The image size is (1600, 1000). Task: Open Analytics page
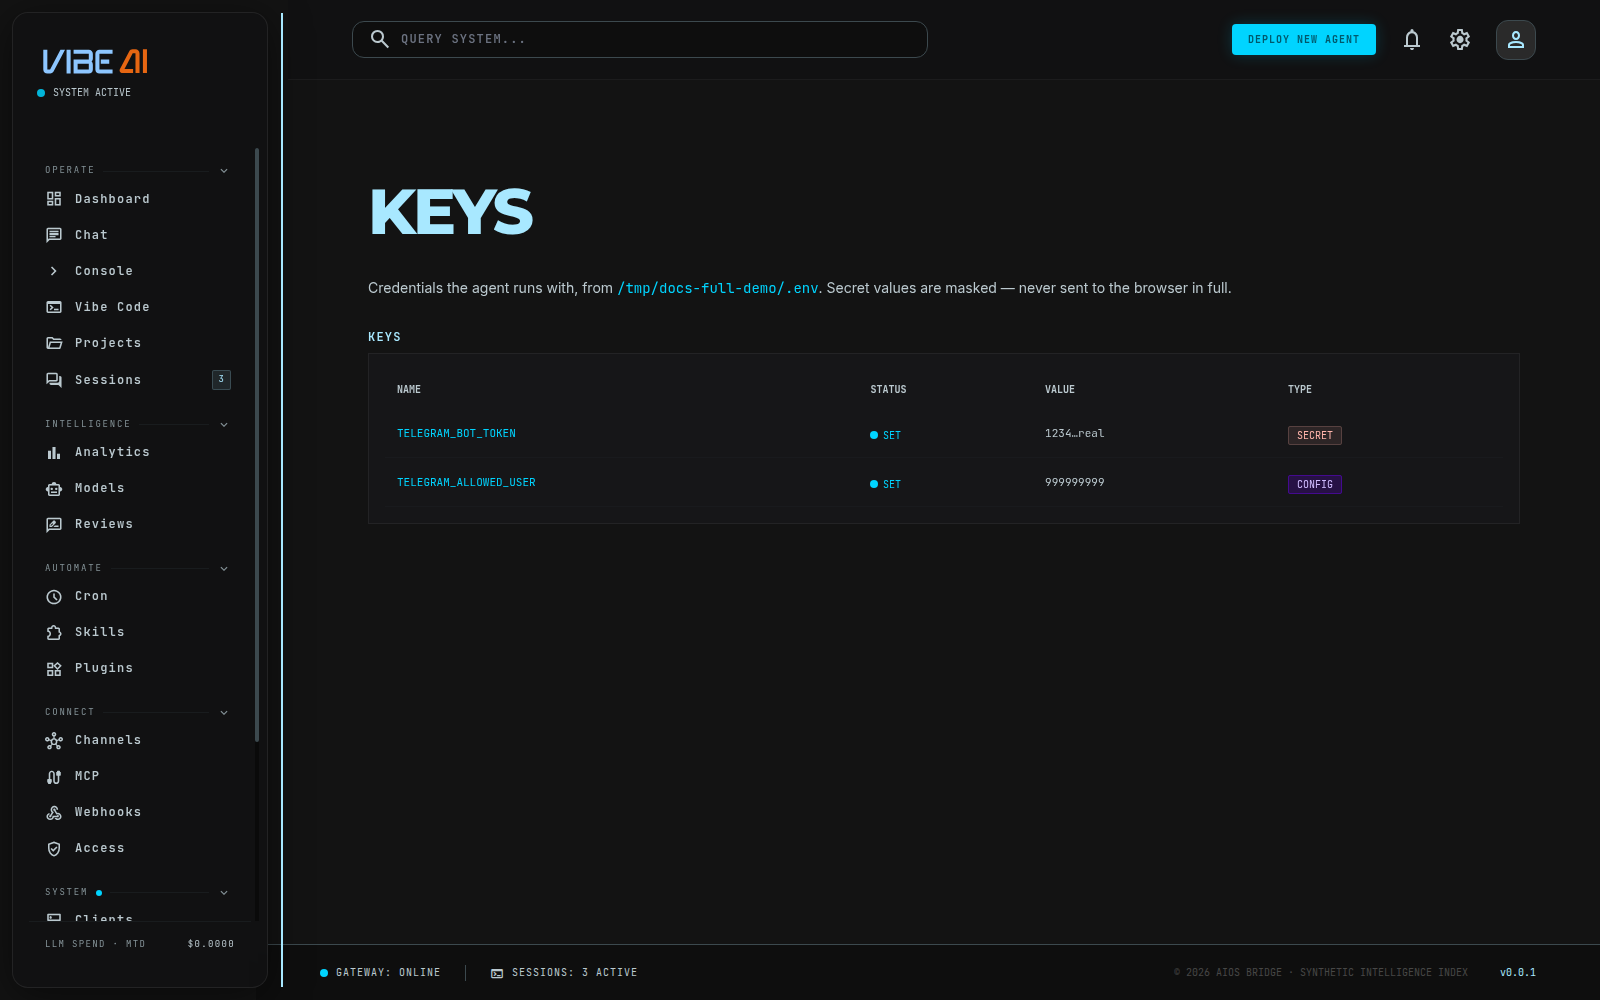138,452
